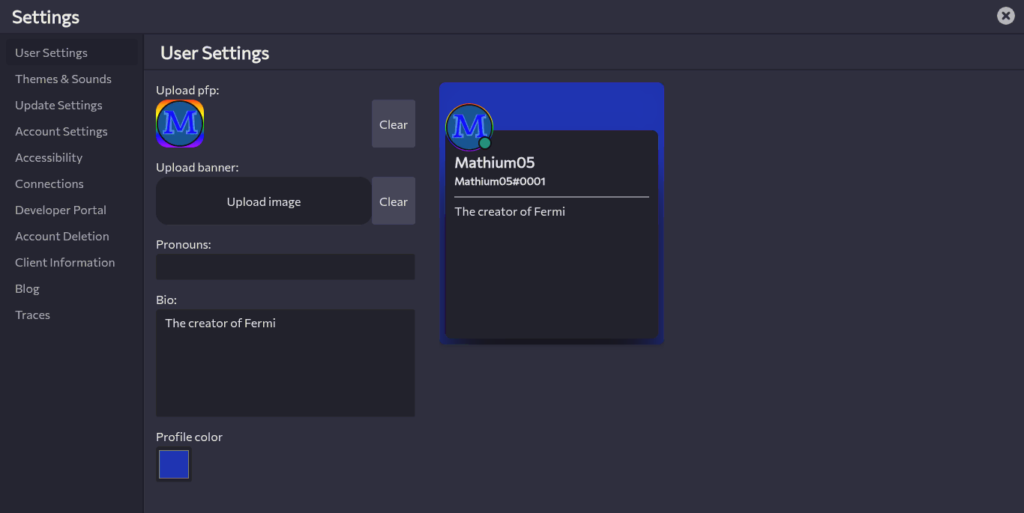Open the User Settings section
The height and width of the screenshot is (513, 1024).
[51, 53]
